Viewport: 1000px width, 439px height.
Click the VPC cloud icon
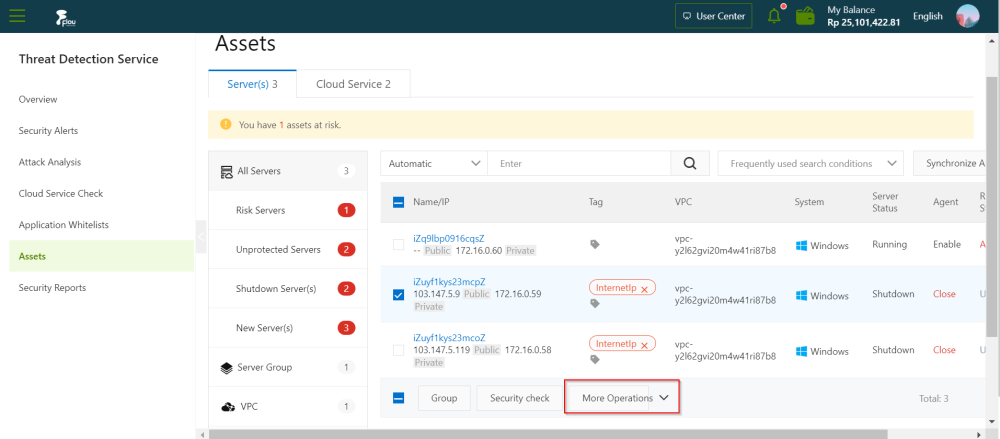[x=228, y=407]
